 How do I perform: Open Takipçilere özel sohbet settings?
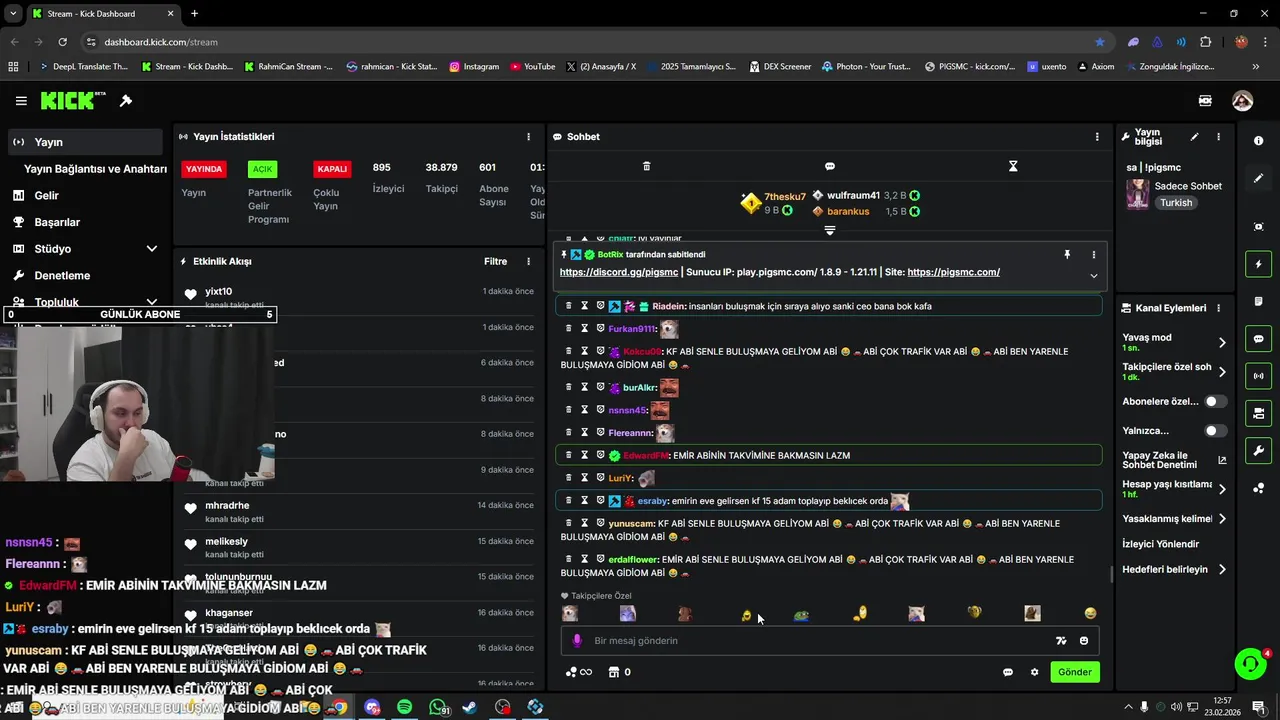[1173, 372]
